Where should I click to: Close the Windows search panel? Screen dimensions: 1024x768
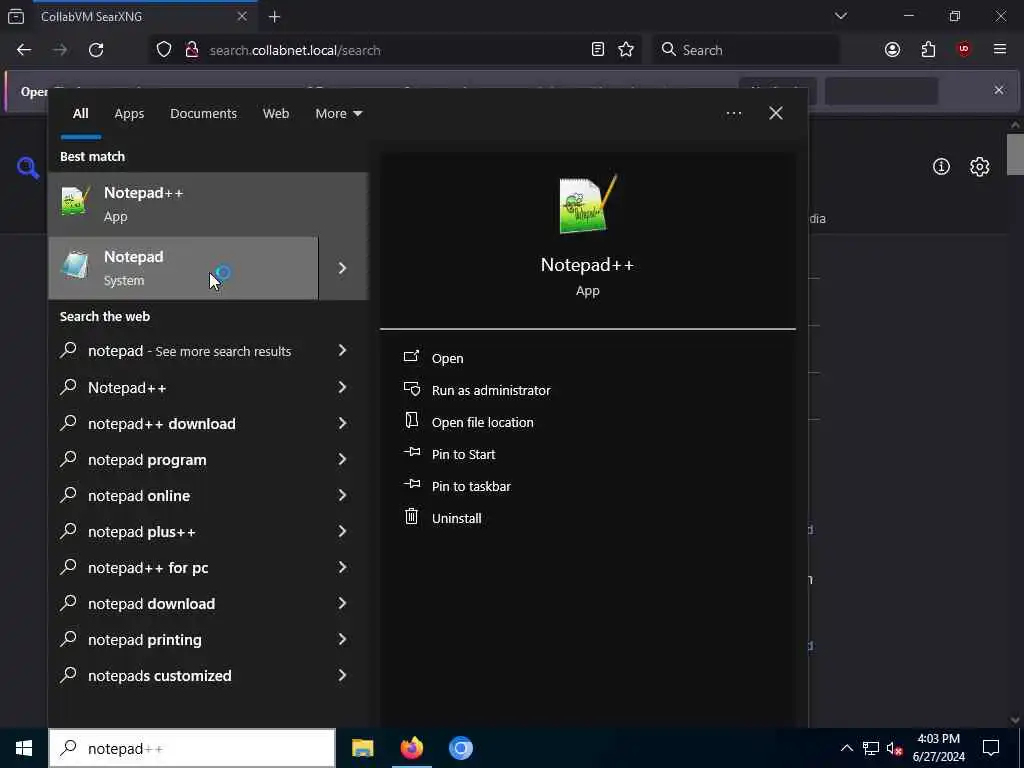tap(776, 113)
